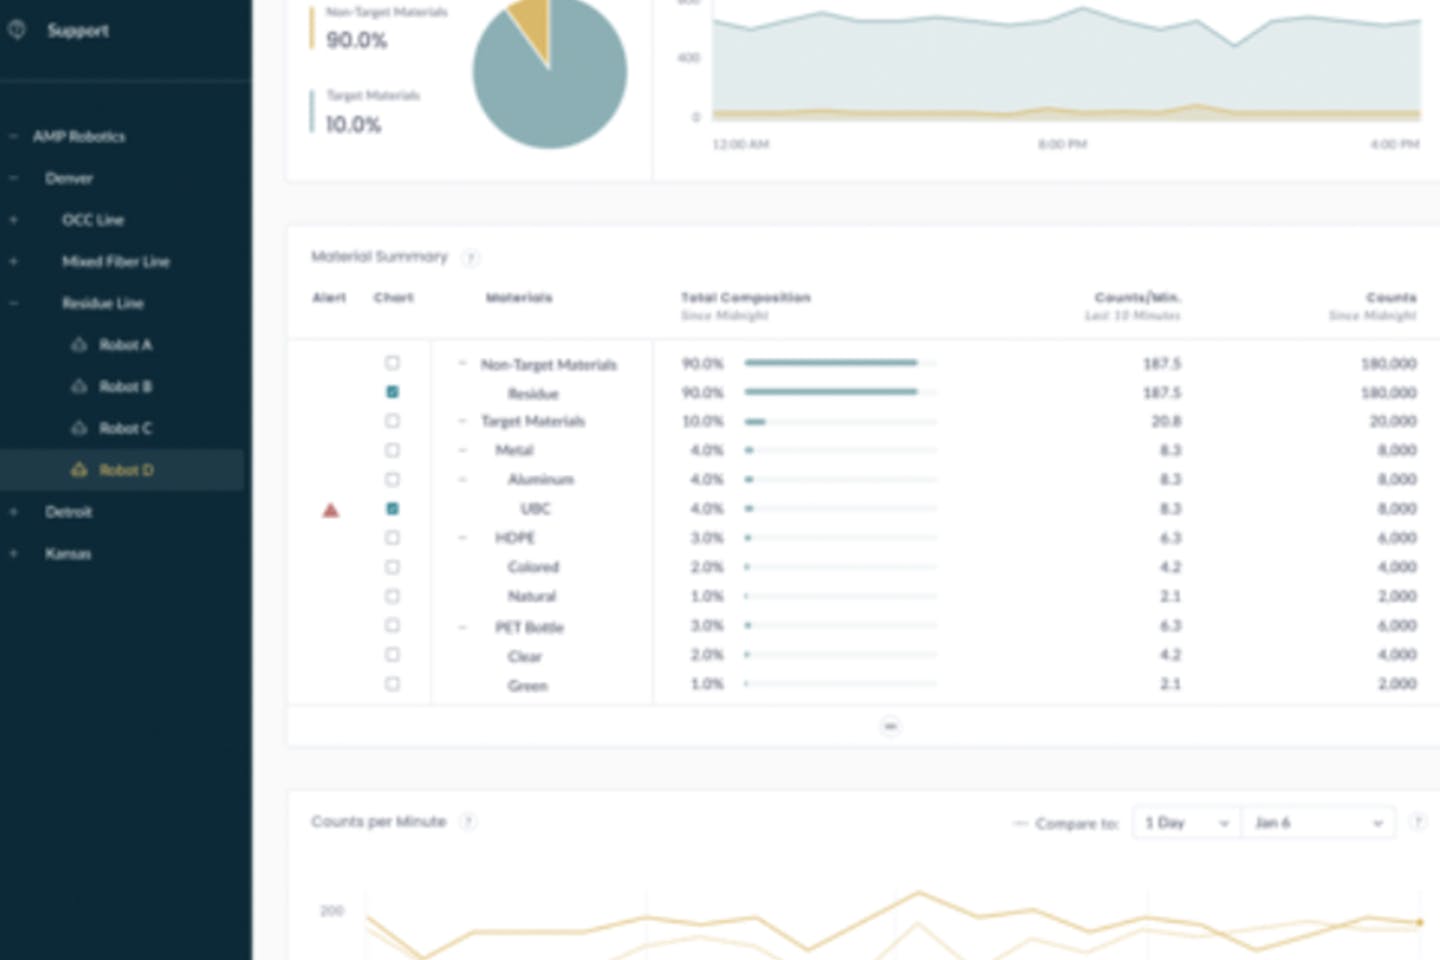Viewport: 1440px width, 960px height.
Task: Open the 1 Day compare dropdown
Action: tap(1187, 823)
